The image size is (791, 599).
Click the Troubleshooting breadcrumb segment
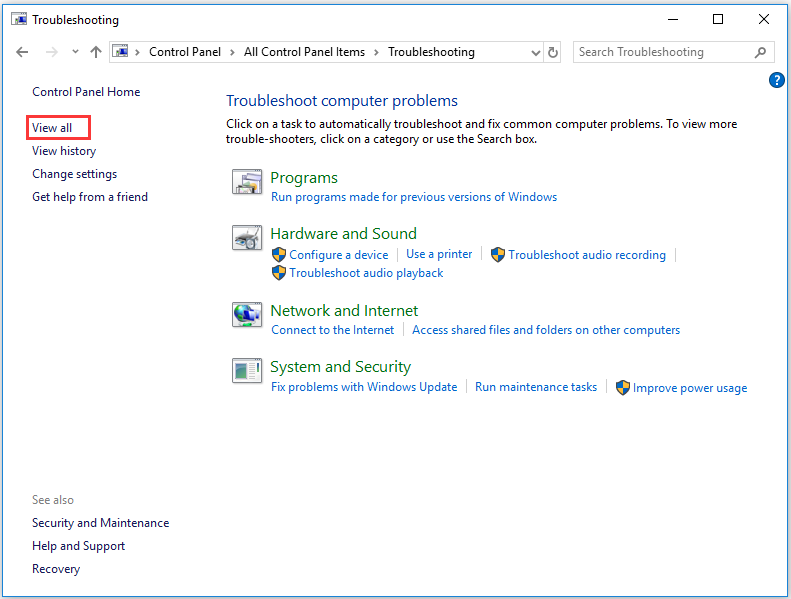tap(431, 52)
